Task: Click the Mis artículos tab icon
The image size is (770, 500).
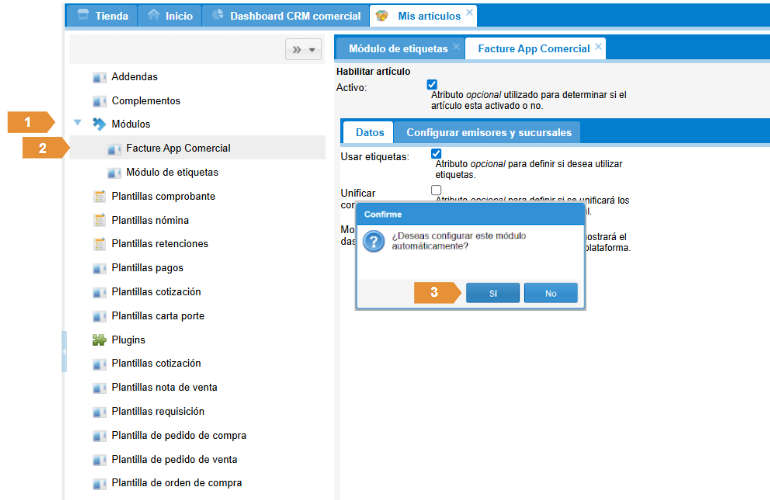Action: click(x=382, y=16)
